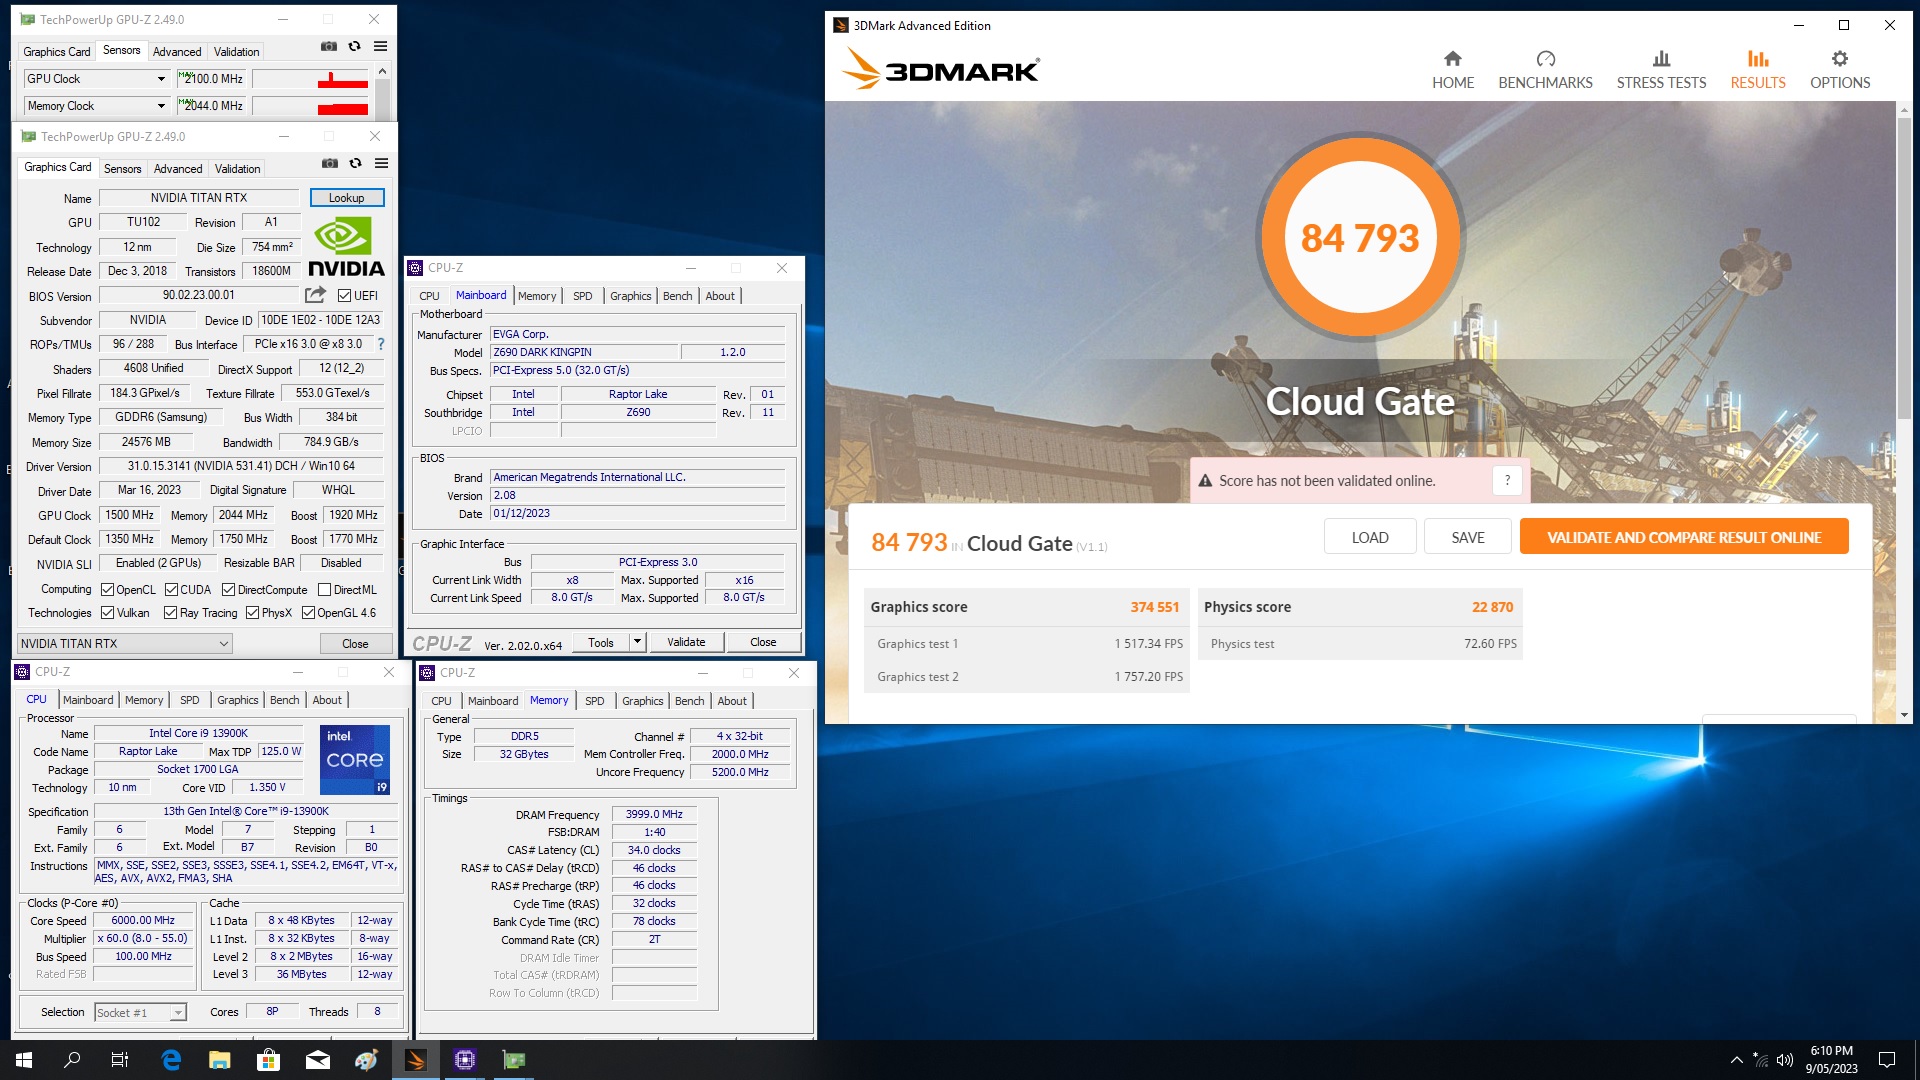
Task: Open the 3DMark Results section
Action: pyautogui.click(x=1758, y=70)
